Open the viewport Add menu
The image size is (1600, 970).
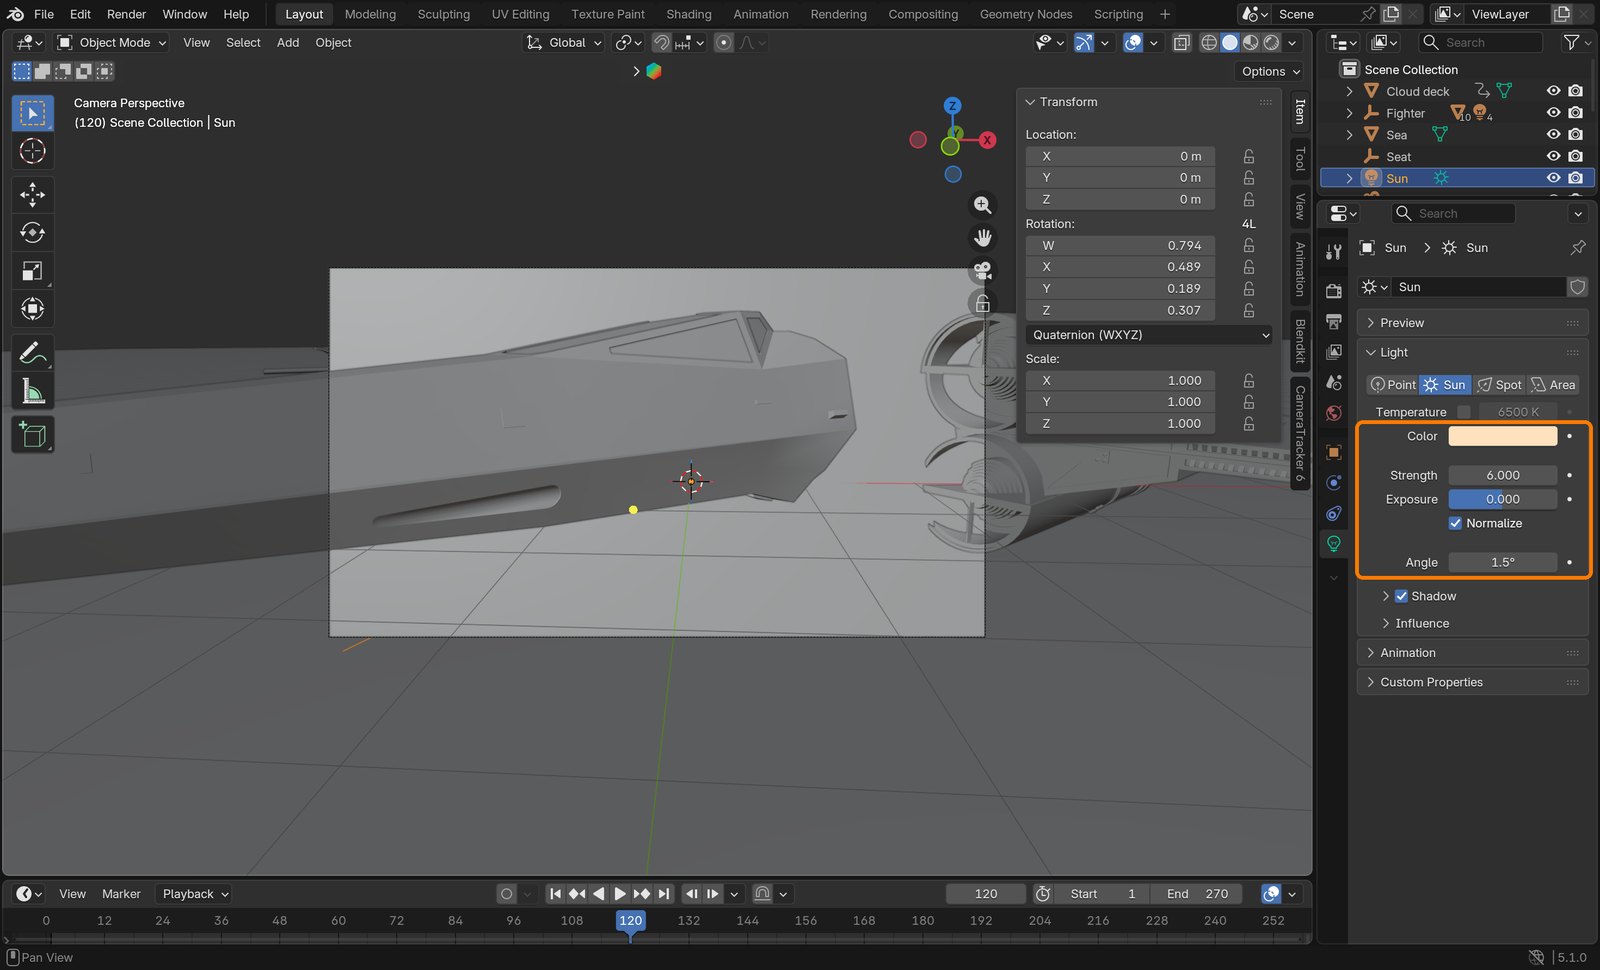click(288, 43)
